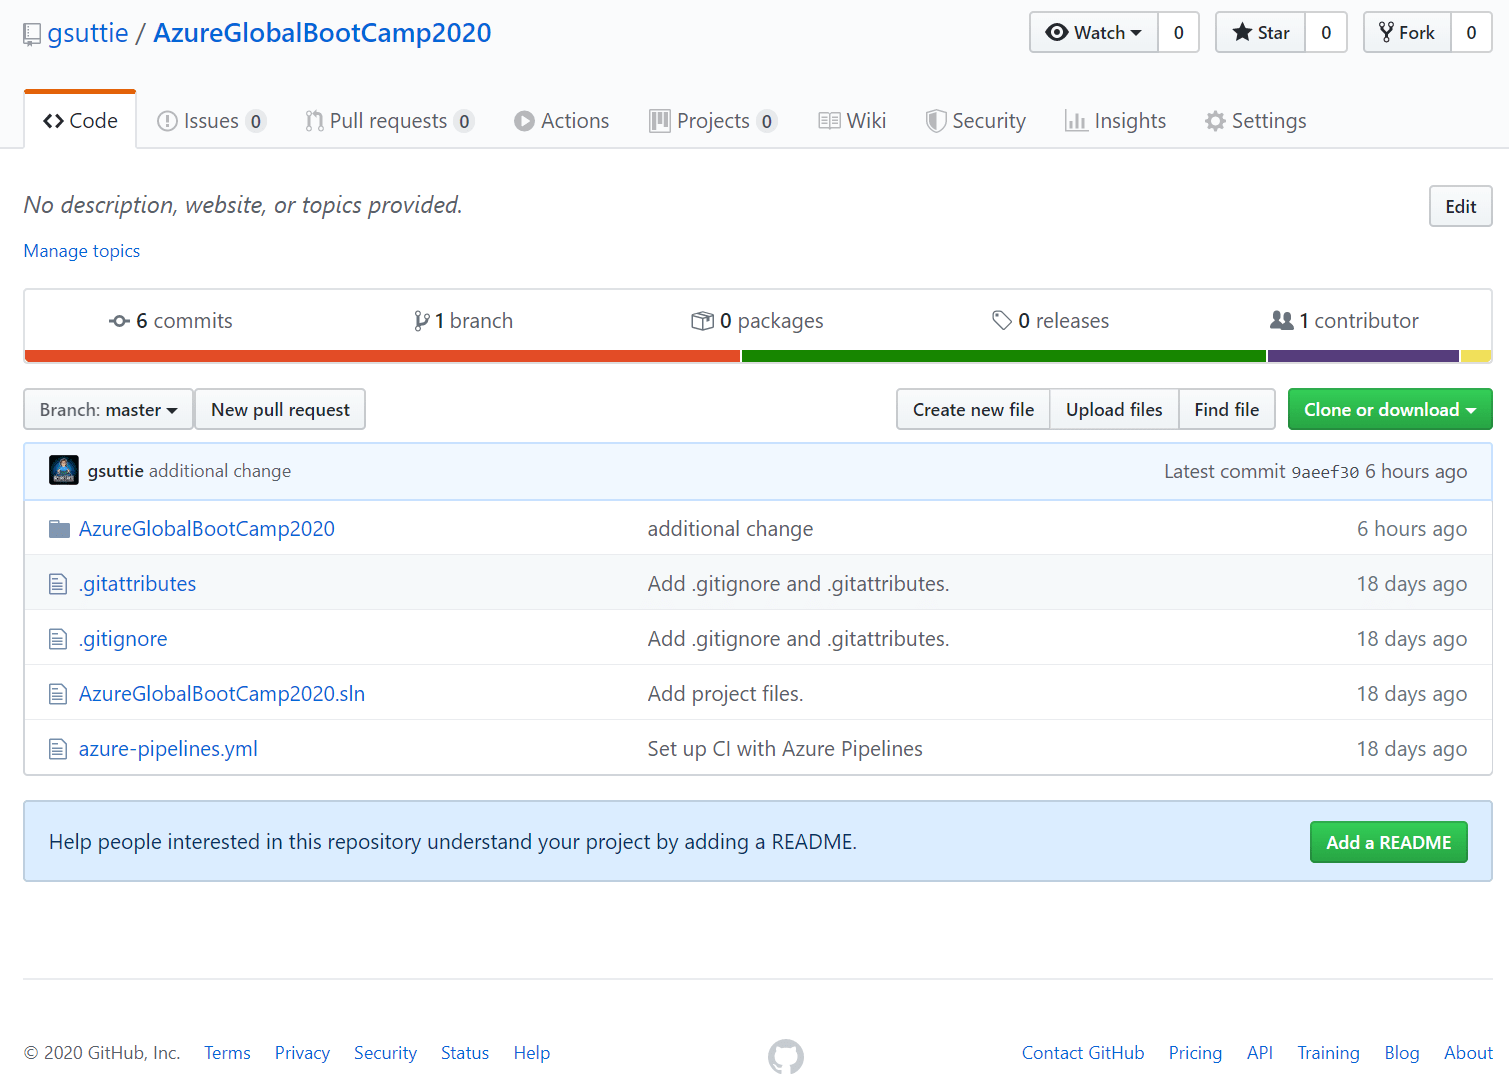This screenshot has width=1509, height=1085.
Task: Click the file icon next to azure-pipelines.yml
Action: (58, 749)
